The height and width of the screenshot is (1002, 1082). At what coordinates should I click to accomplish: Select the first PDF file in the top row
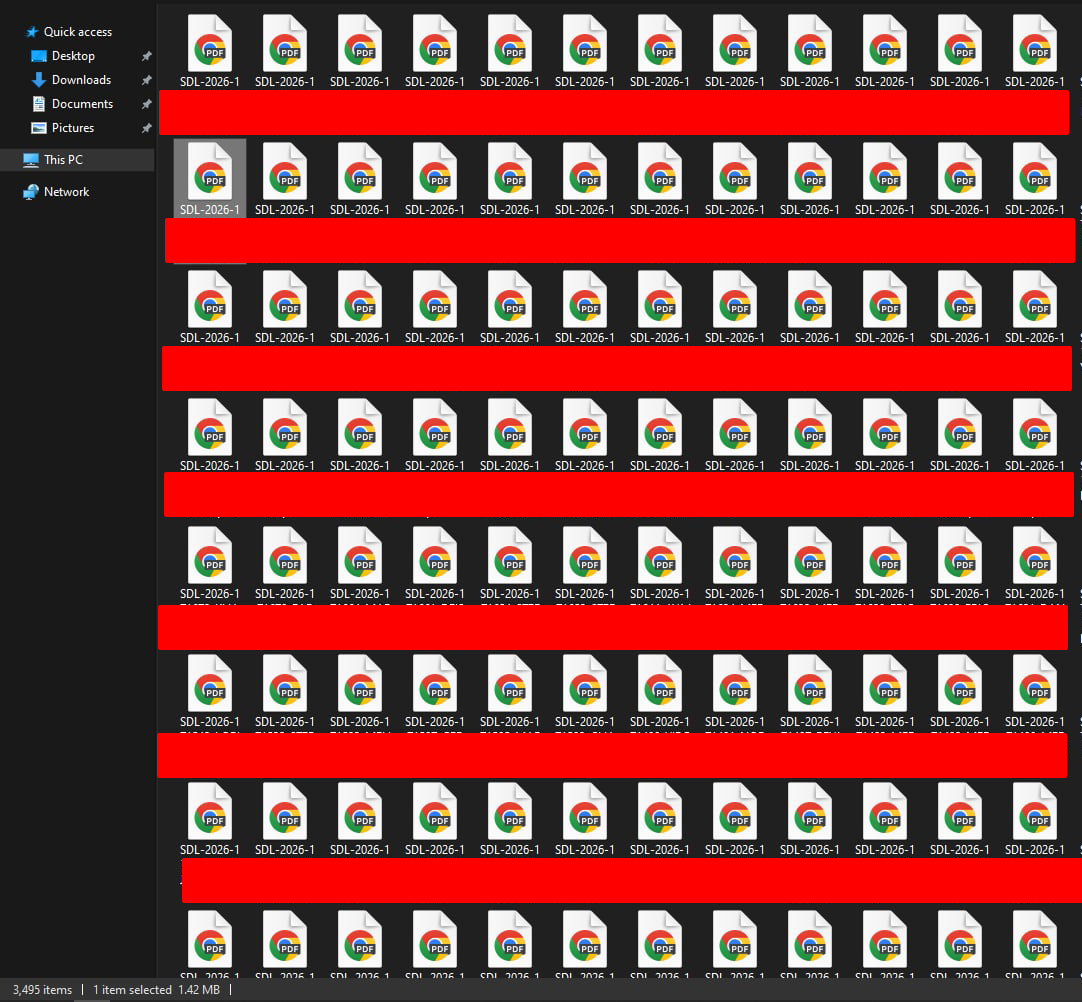point(210,51)
